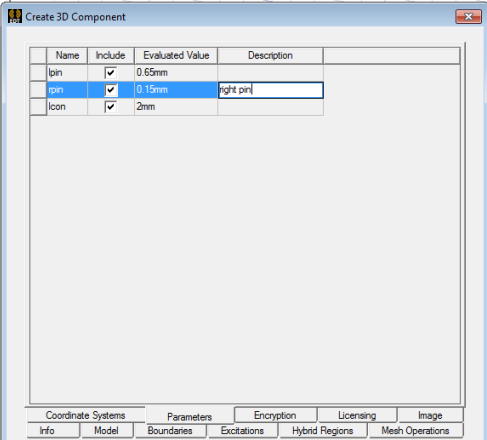
Task: Click the Name column header
Action: (67, 55)
